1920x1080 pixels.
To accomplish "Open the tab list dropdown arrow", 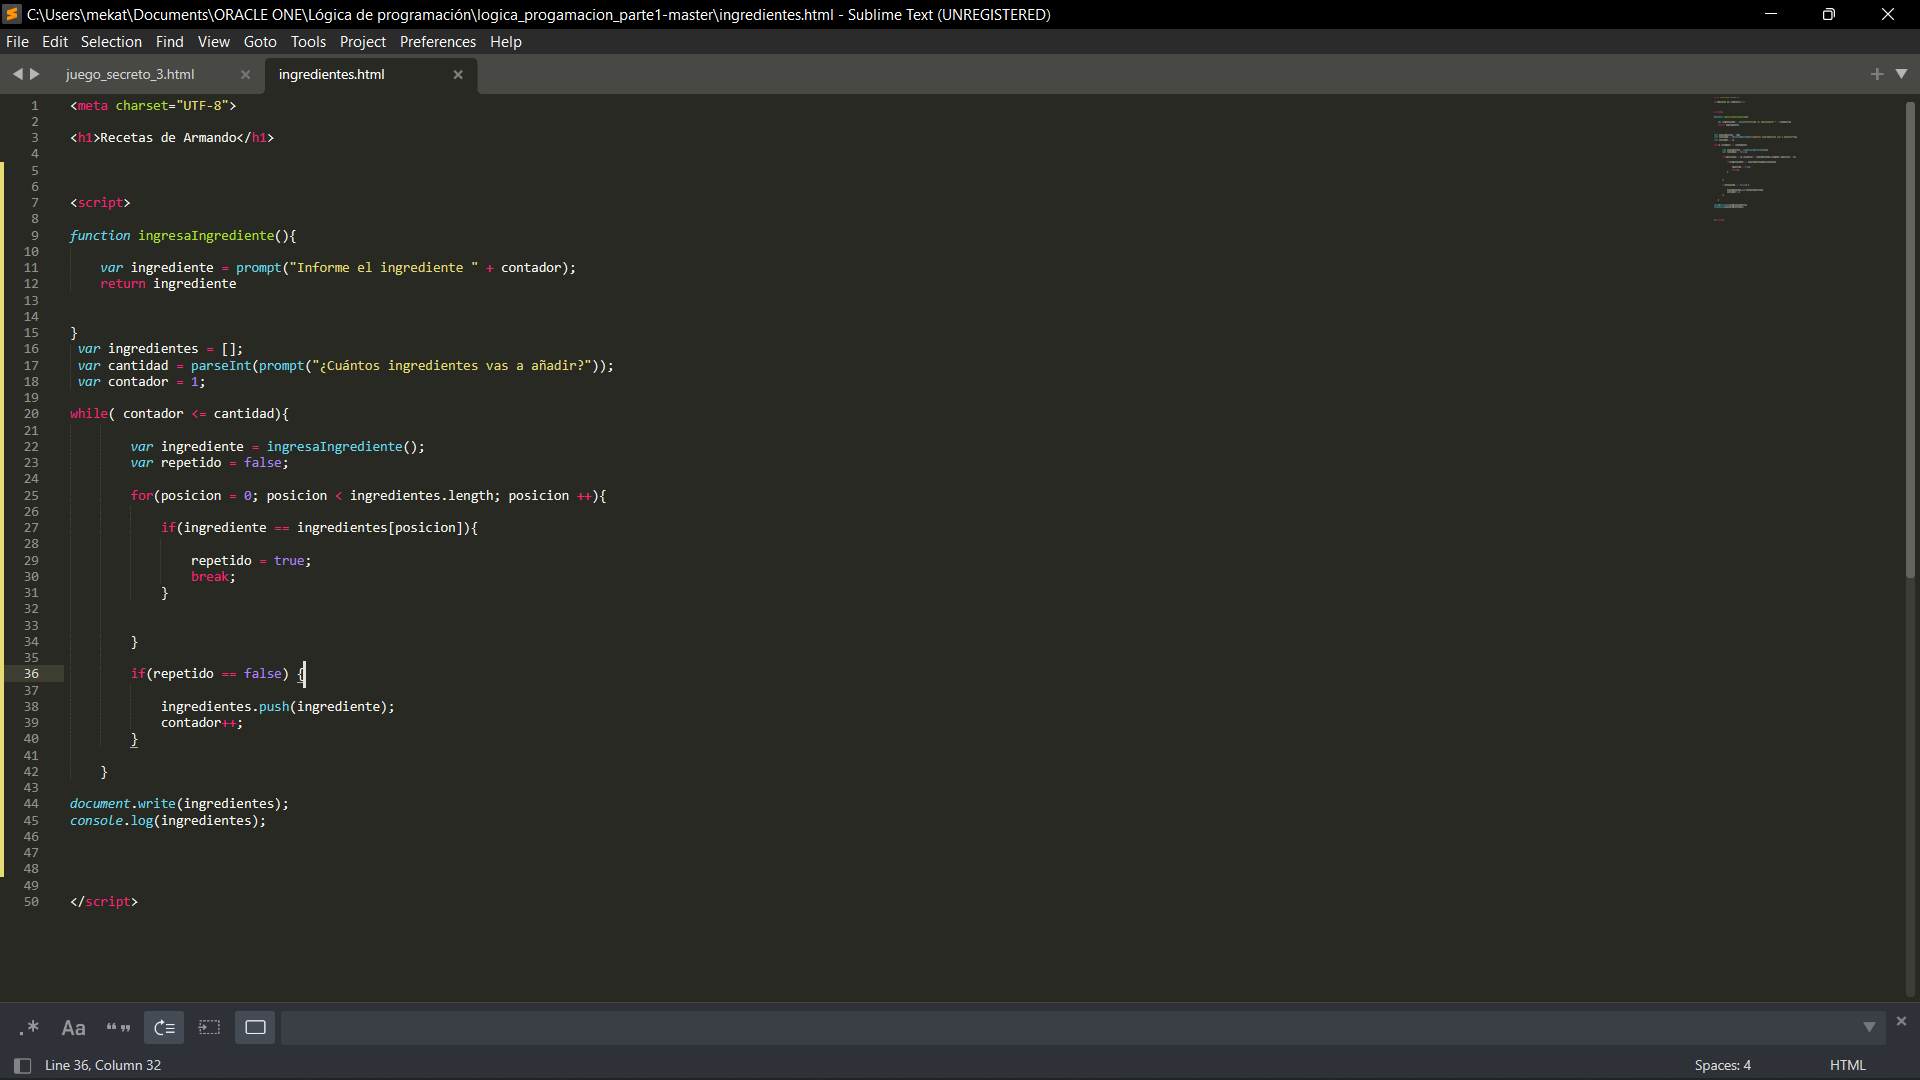I will 1901,74.
